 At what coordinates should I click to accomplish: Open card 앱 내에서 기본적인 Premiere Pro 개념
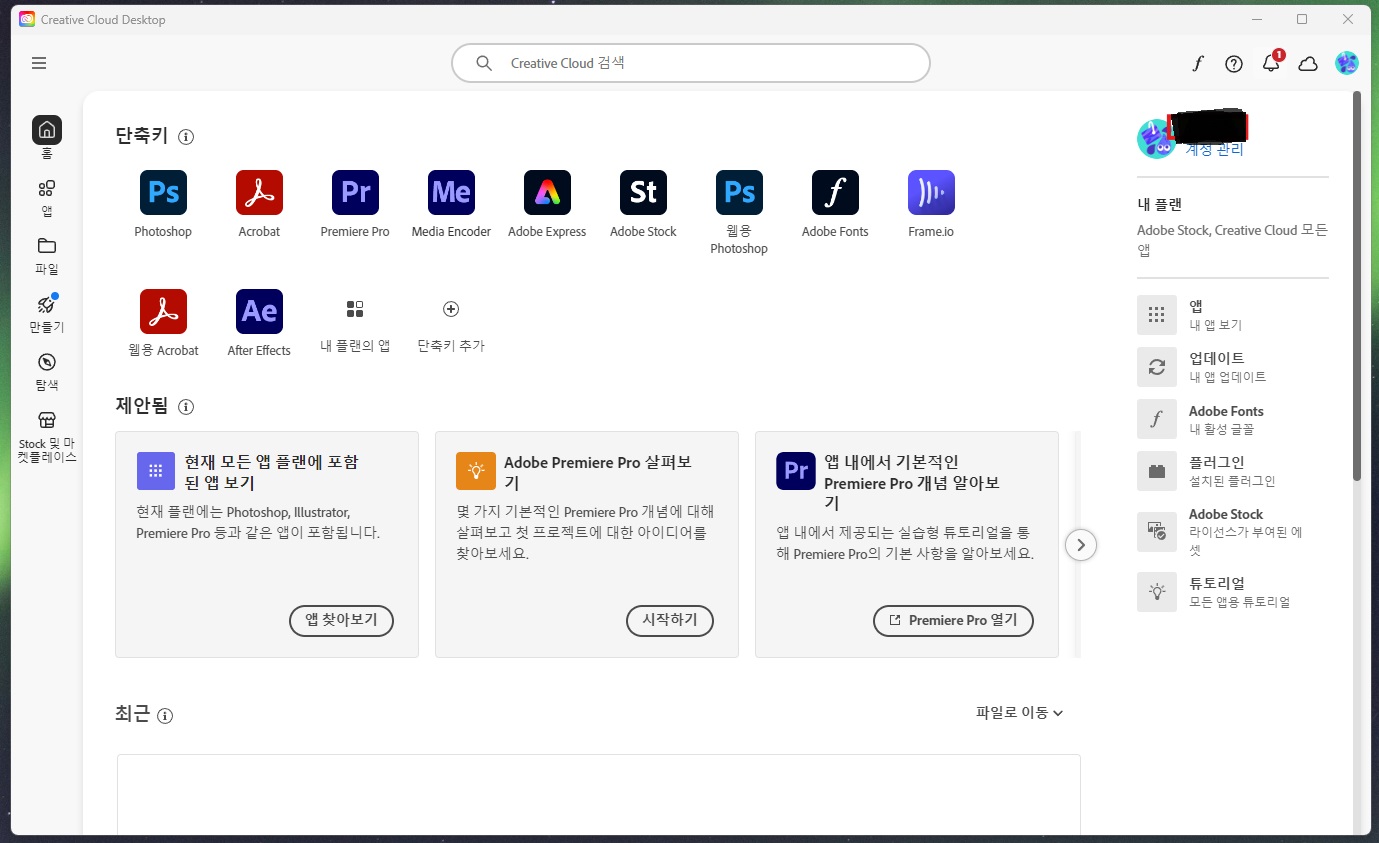coord(907,544)
